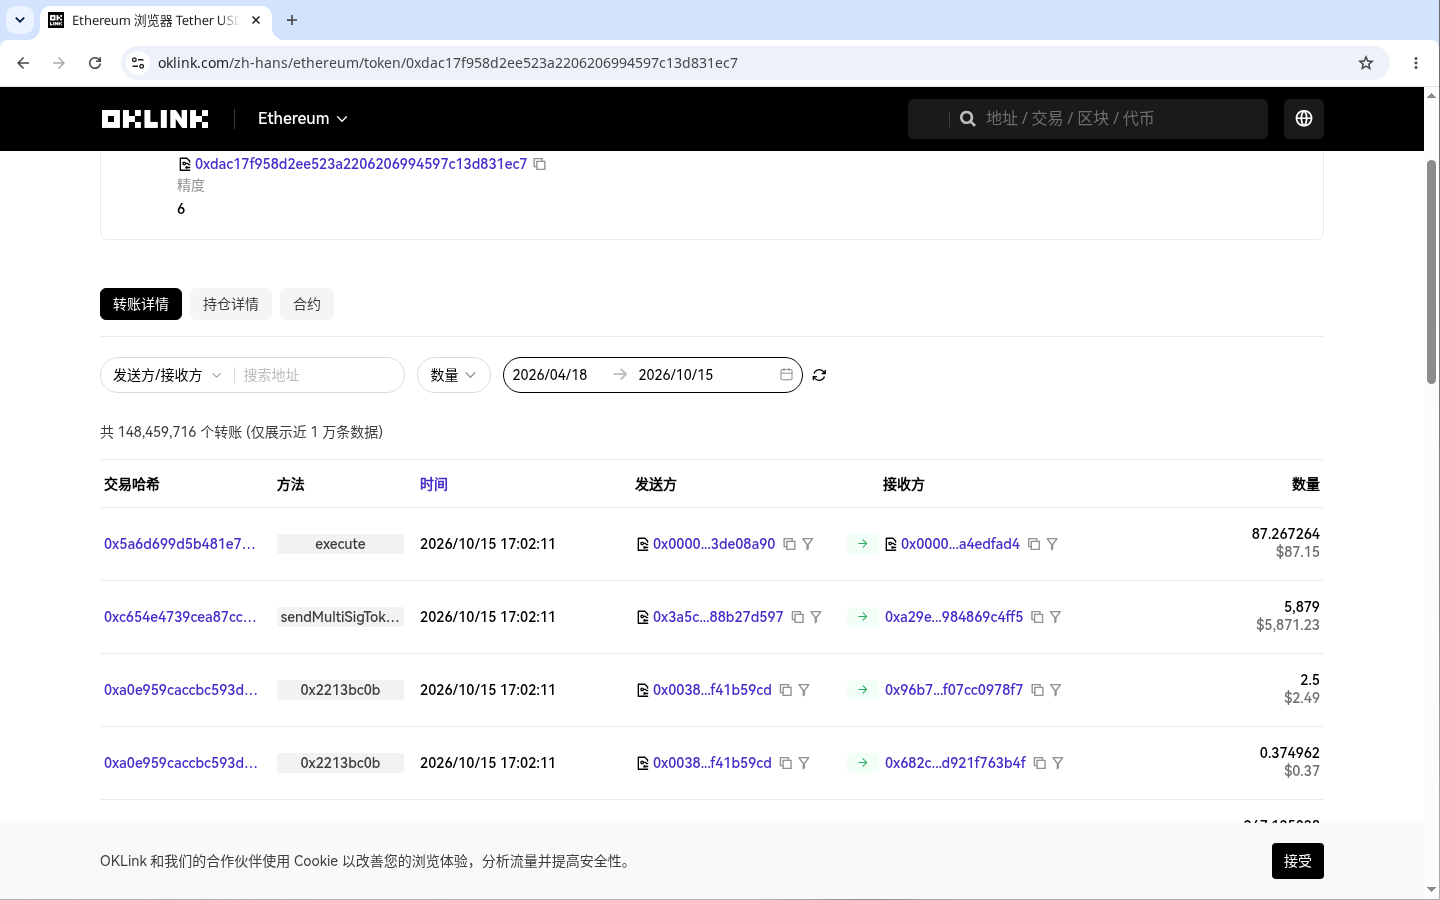Filter by receiver 0x682c...d921f763b4f
Image resolution: width=1440 pixels, height=900 pixels.
(1058, 763)
